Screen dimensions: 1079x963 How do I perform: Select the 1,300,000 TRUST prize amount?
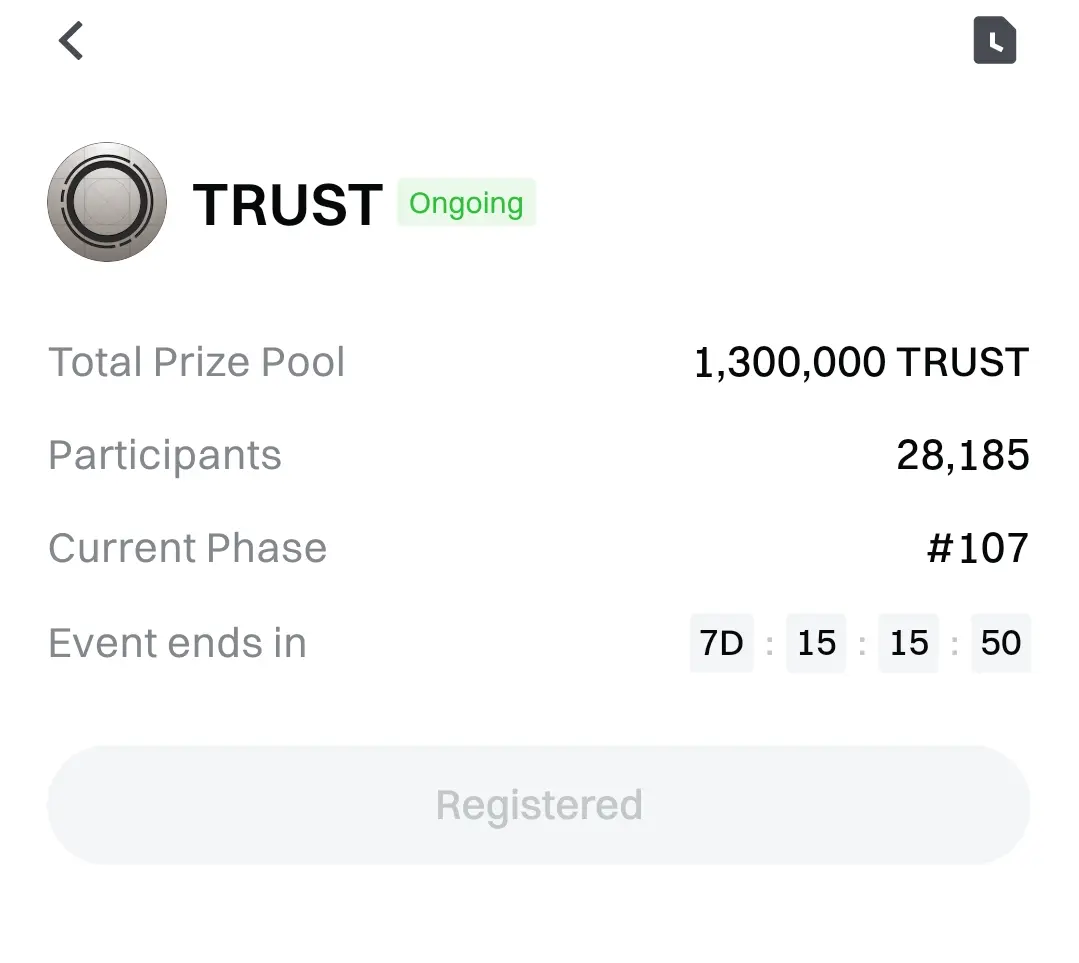(x=861, y=362)
